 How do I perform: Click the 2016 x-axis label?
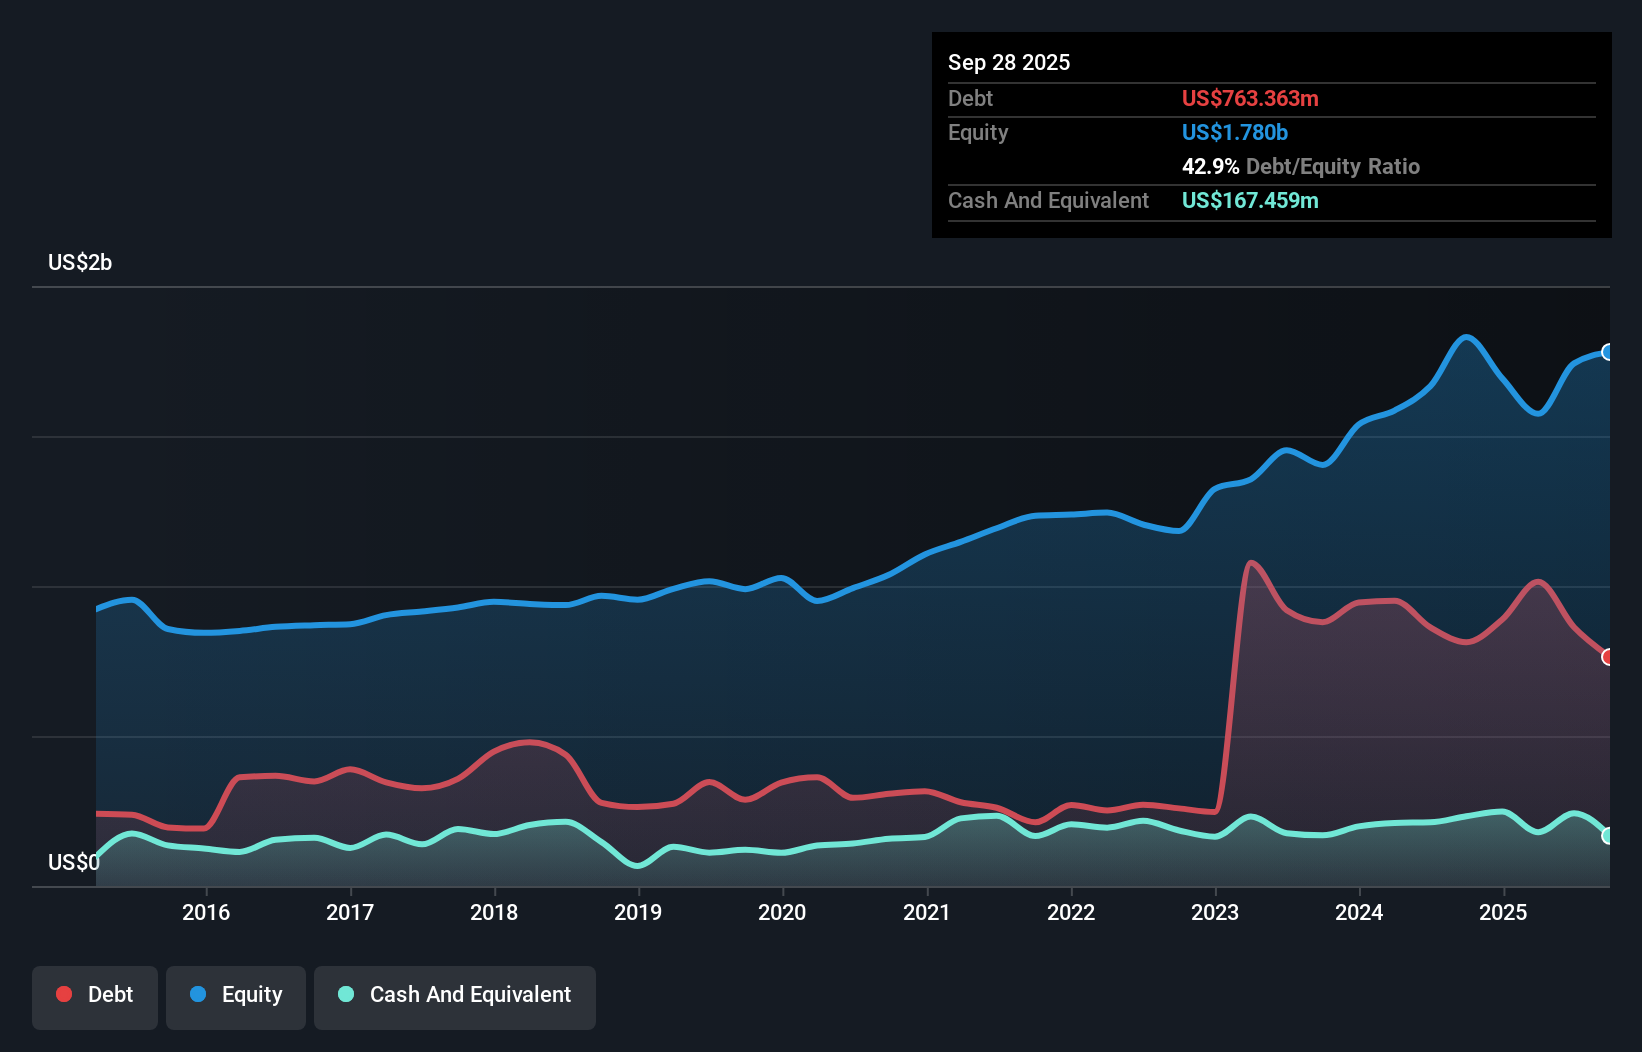coord(206,912)
